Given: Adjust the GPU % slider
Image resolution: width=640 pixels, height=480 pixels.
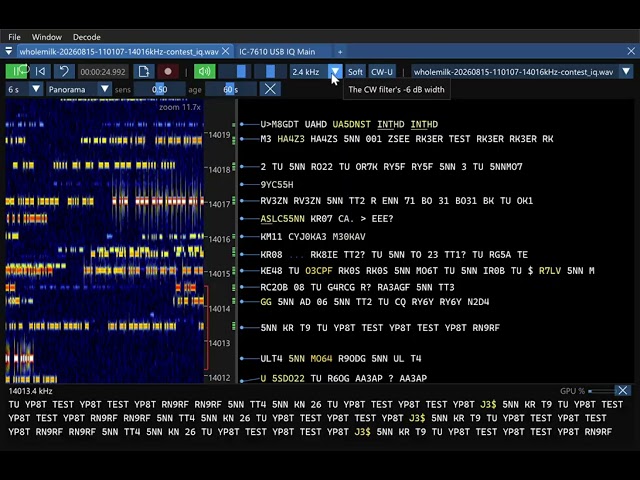Looking at the screenshot, I should point(601,391).
